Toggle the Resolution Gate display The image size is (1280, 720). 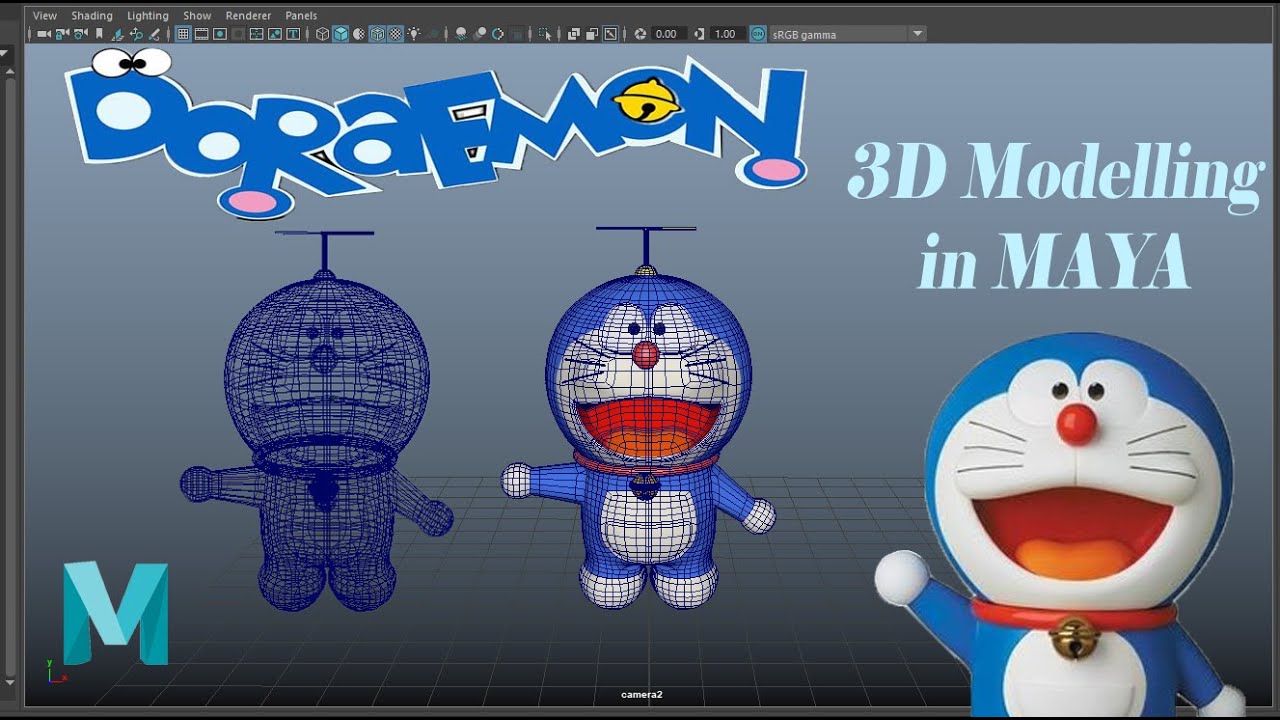[219, 34]
